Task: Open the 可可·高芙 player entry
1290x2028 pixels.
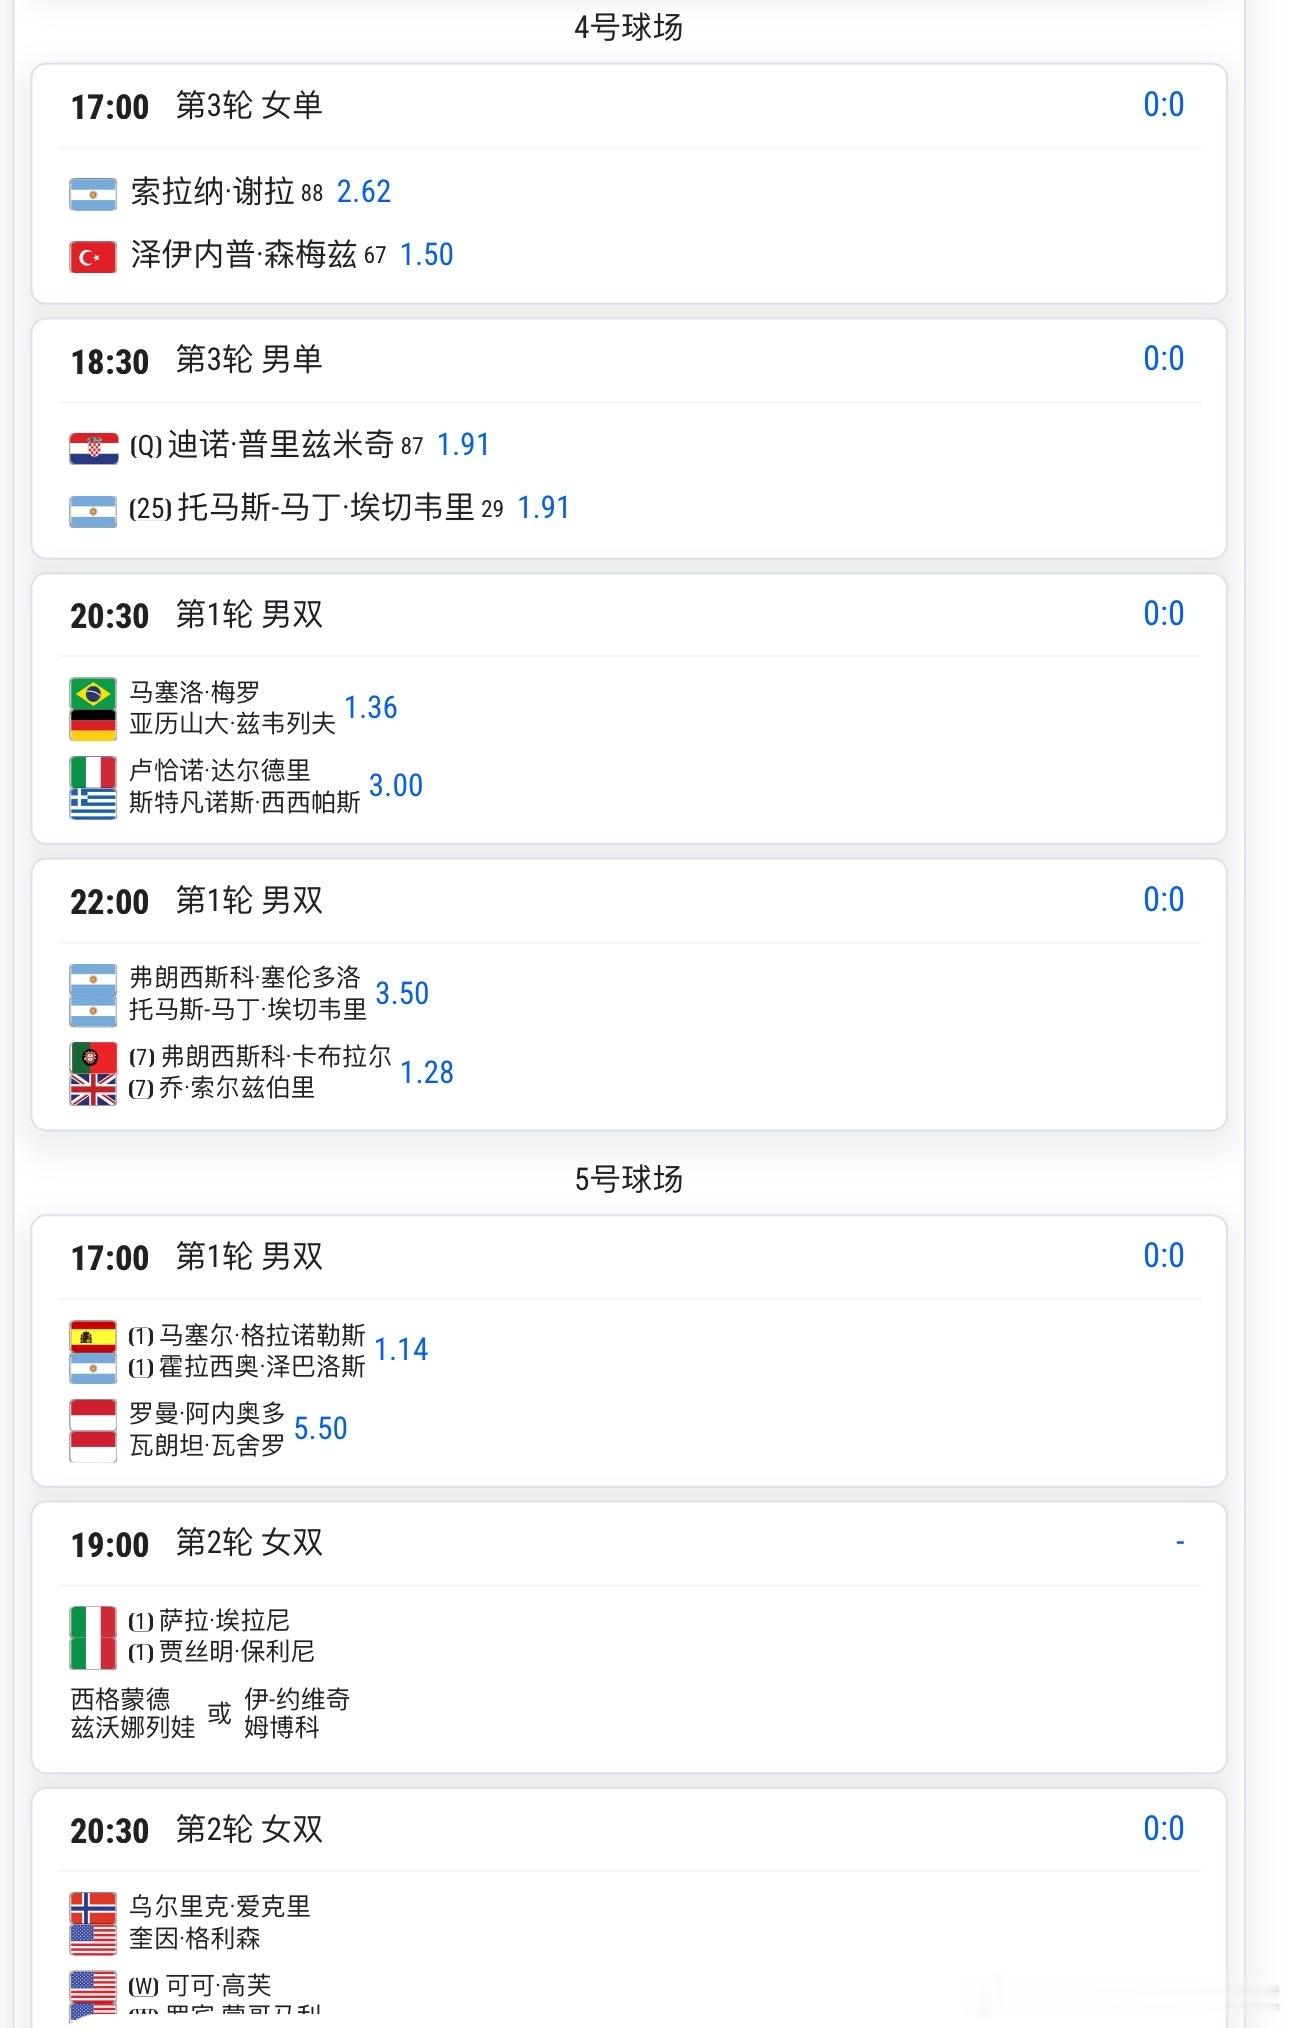Action: 215,1985
